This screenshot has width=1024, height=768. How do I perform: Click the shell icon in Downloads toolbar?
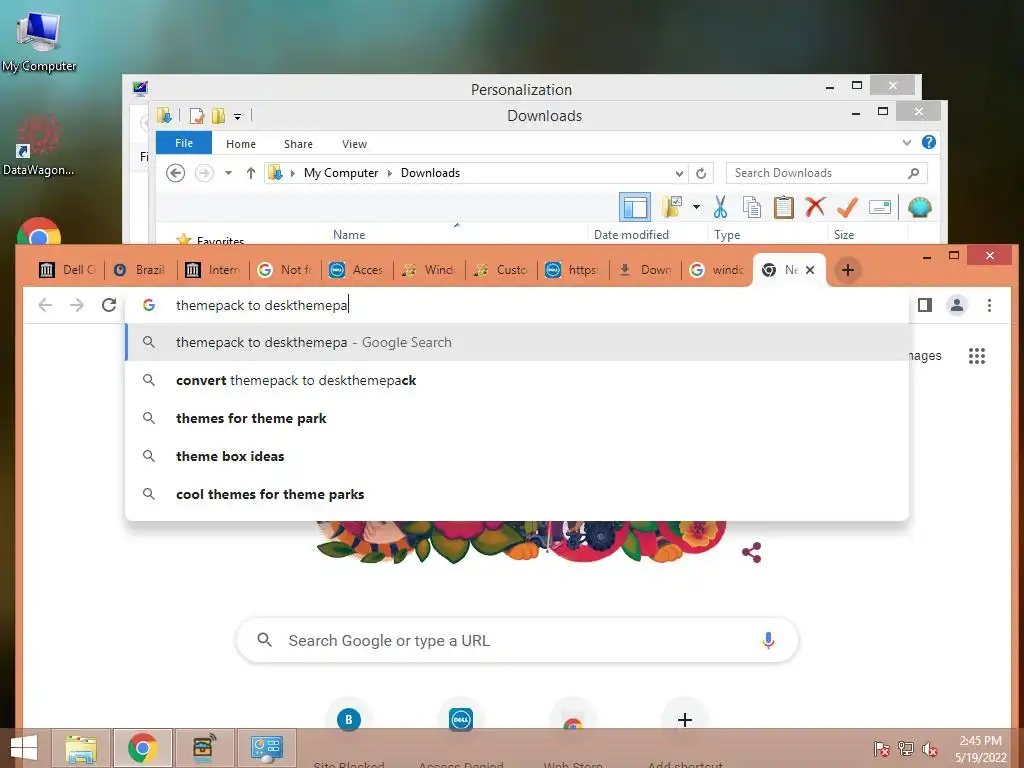(920, 208)
